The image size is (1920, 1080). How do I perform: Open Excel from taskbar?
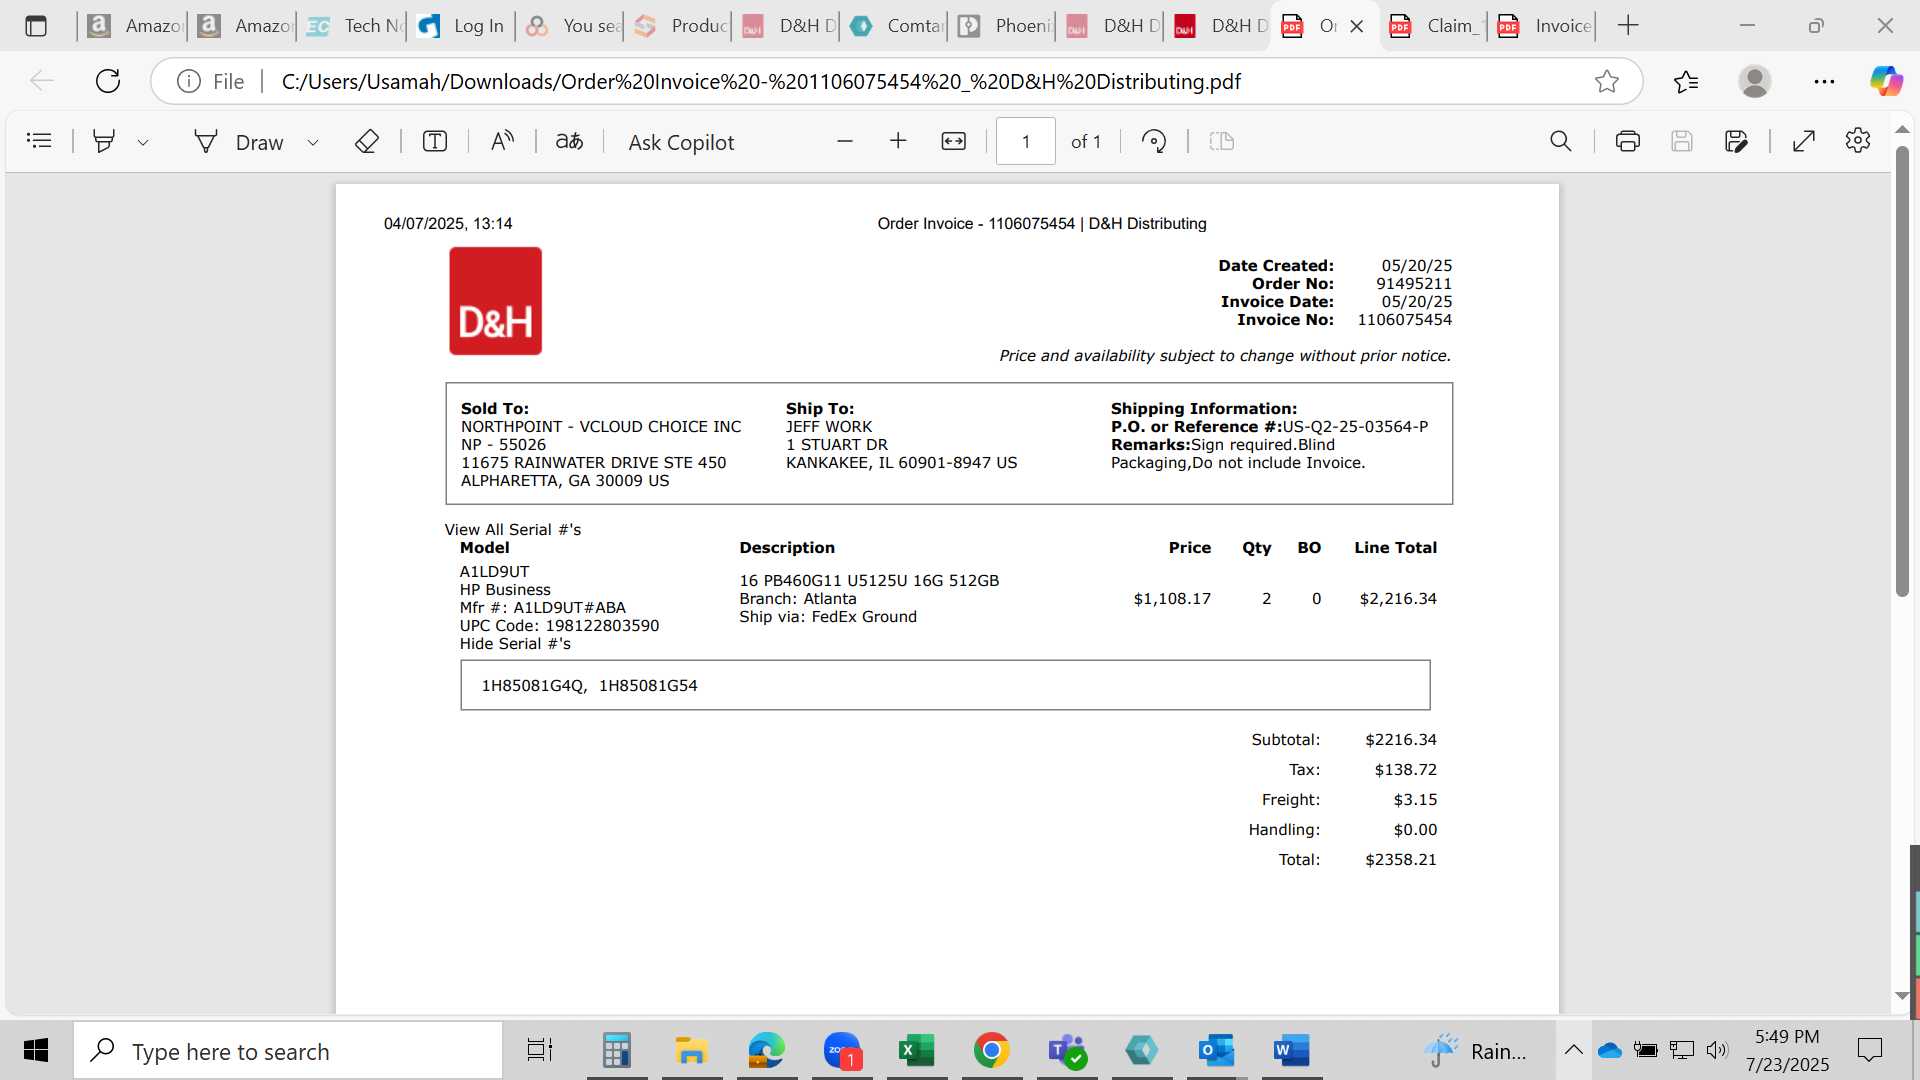[x=916, y=1050]
